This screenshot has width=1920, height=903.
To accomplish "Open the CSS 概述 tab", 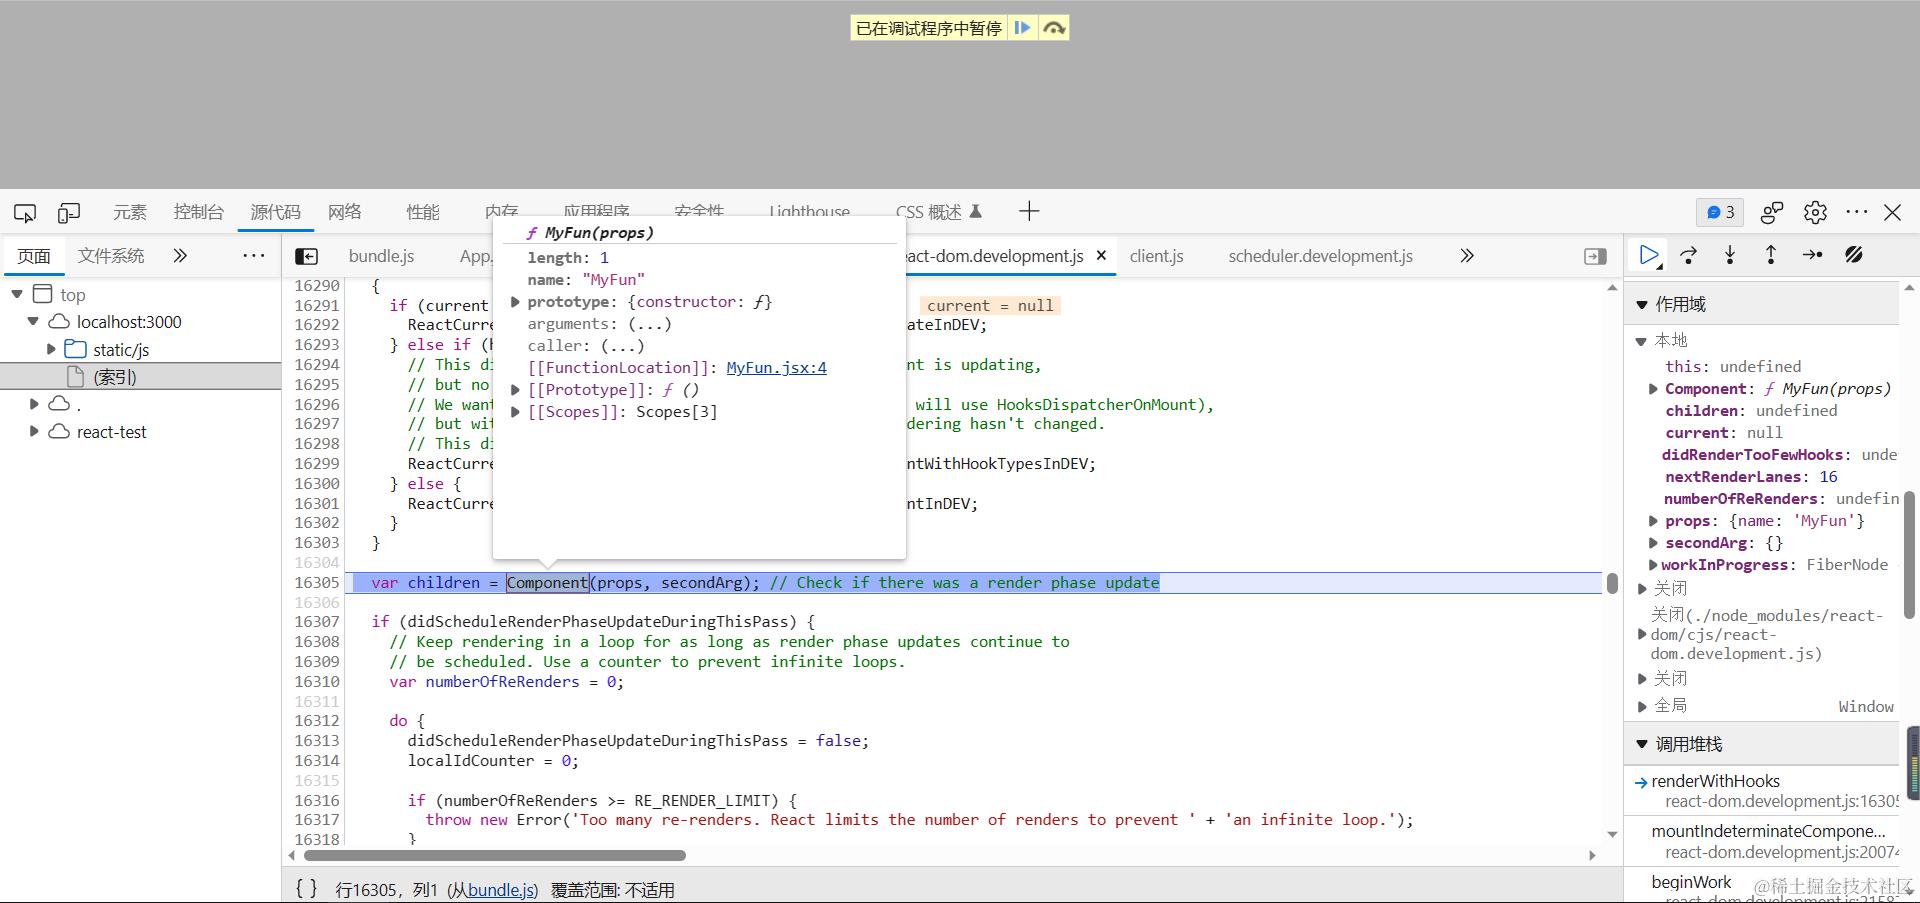I will pos(939,212).
